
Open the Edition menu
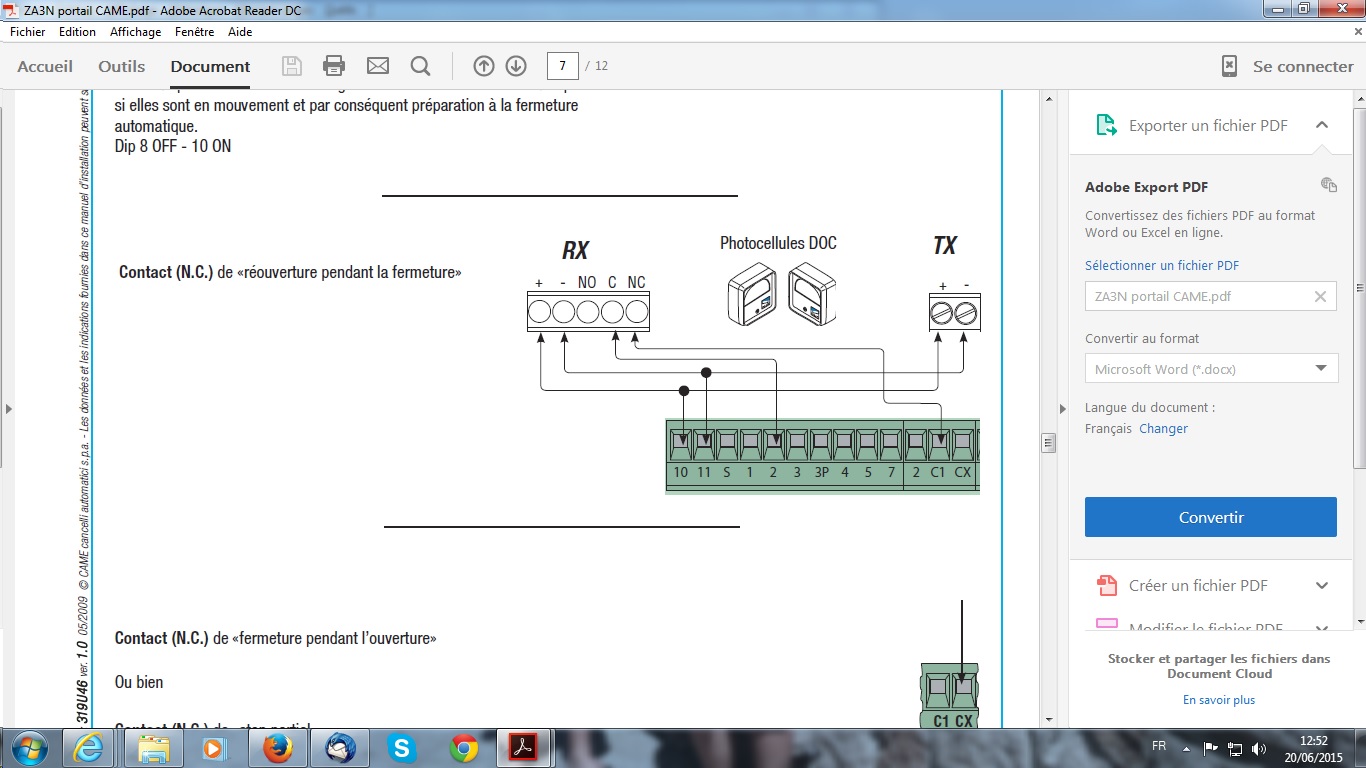coord(77,31)
